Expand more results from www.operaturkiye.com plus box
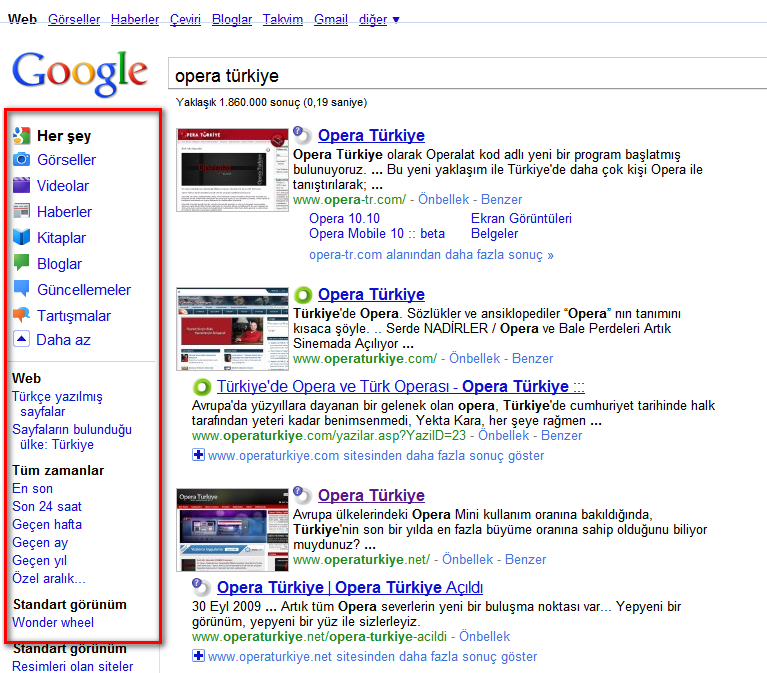Image resolution: width=767 pixels, height=673 pixels. pos(198,455)
